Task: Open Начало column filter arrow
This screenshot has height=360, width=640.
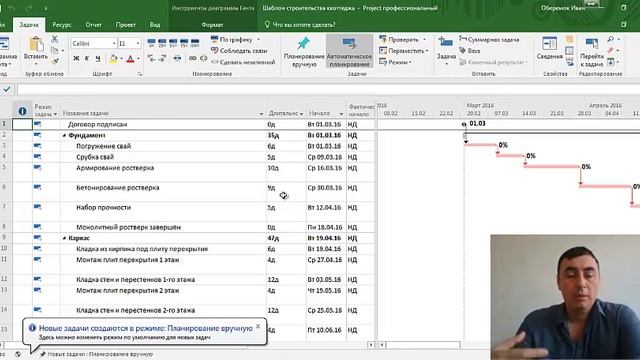Action: click(x=341, y=113)
